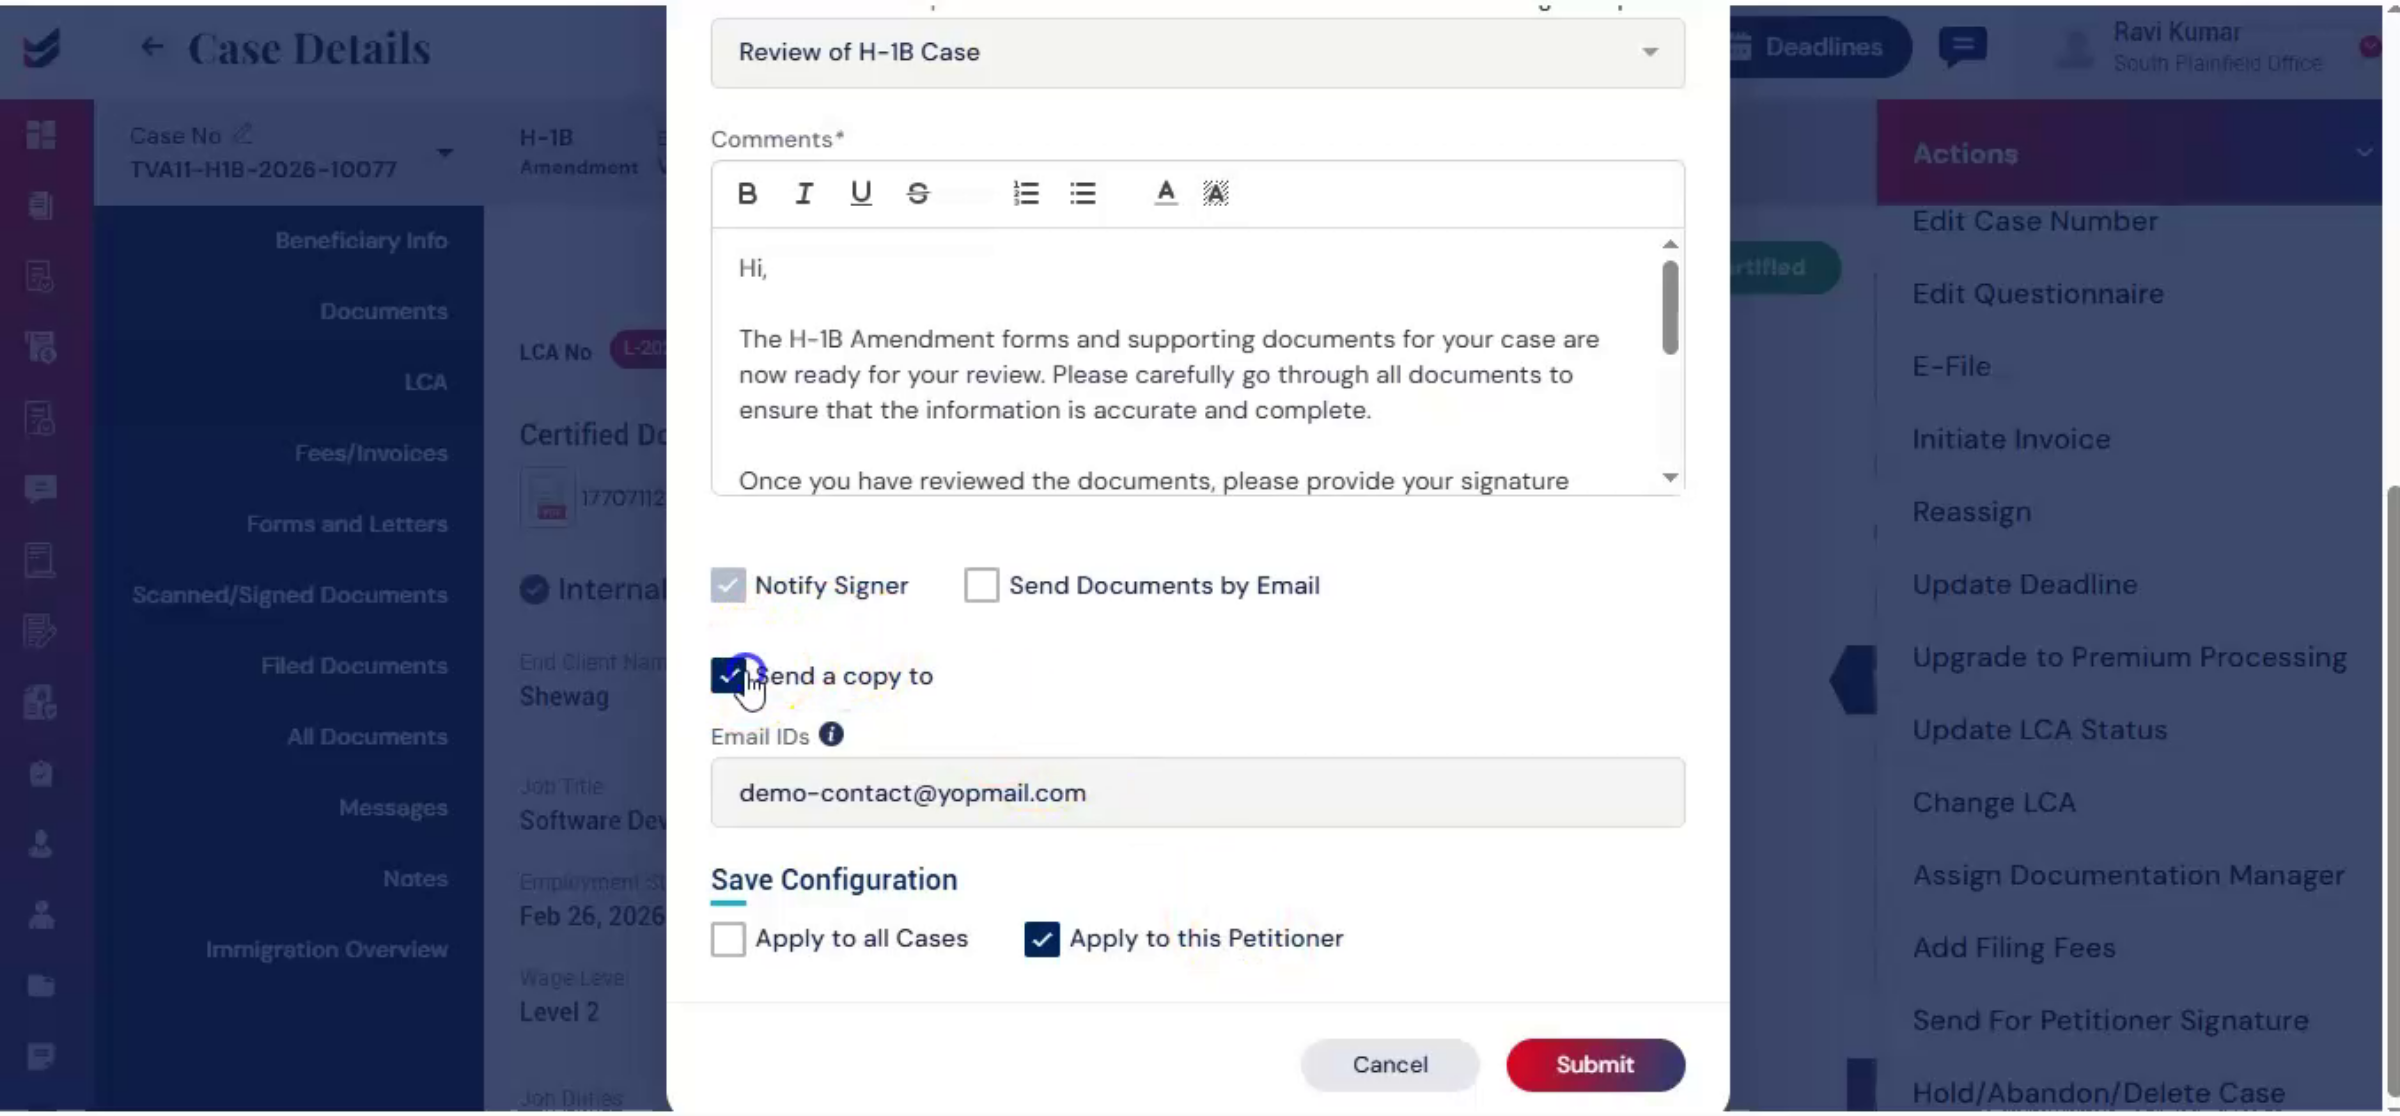Viewport: 2400px width, 1116px height.
Task: Open Review of H-1B Case dropdown
Action: [x=1197, y=52]
